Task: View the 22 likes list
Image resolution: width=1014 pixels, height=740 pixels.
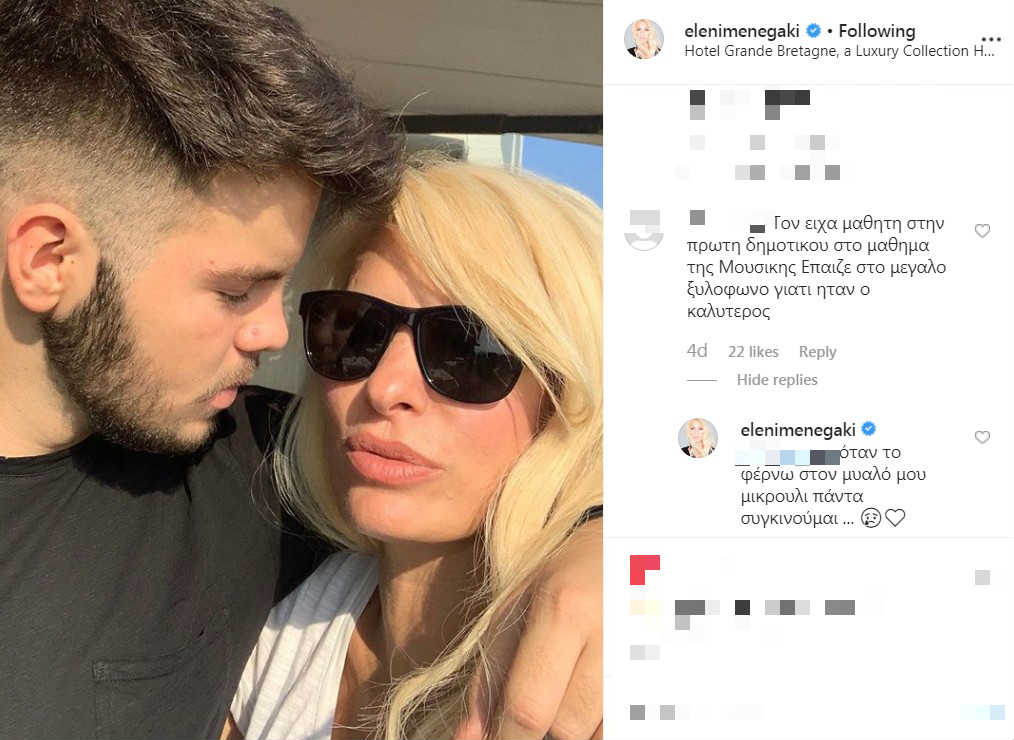Action: pyautogui.click(x=753, y=351)
